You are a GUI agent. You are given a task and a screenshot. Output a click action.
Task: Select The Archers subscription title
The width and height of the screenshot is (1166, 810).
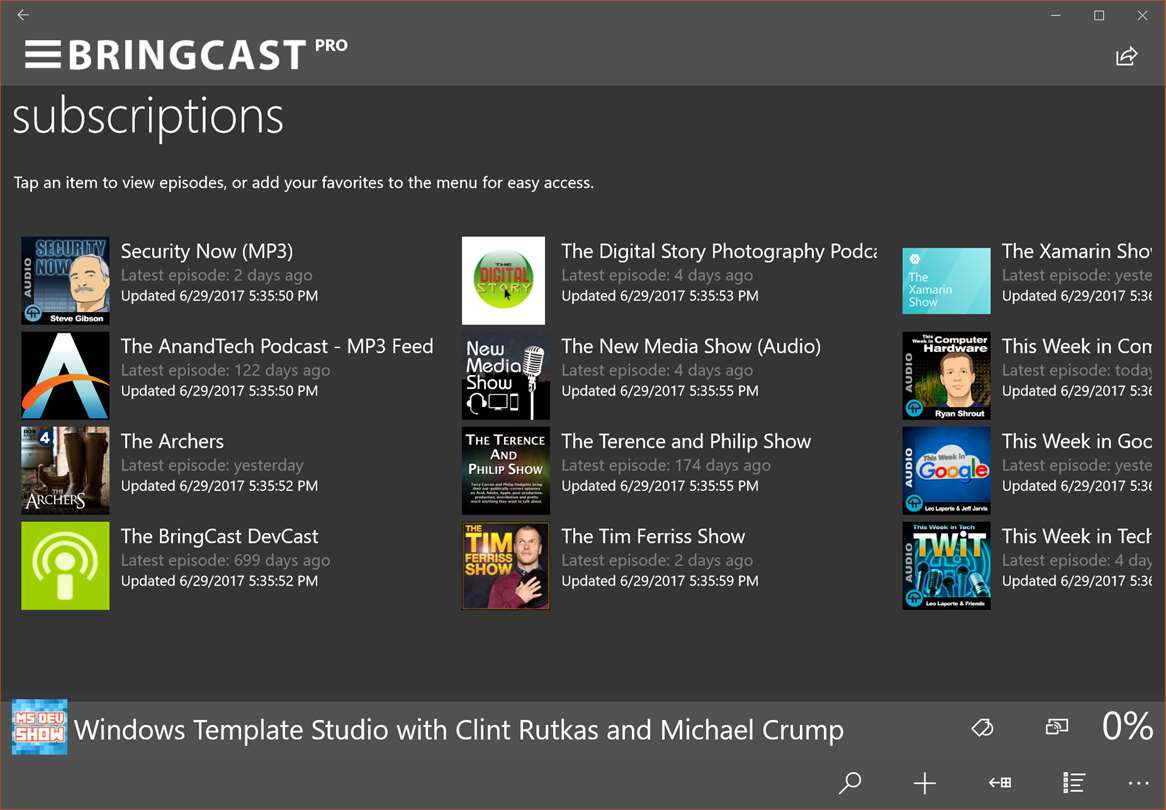click(x=172, y=442)
